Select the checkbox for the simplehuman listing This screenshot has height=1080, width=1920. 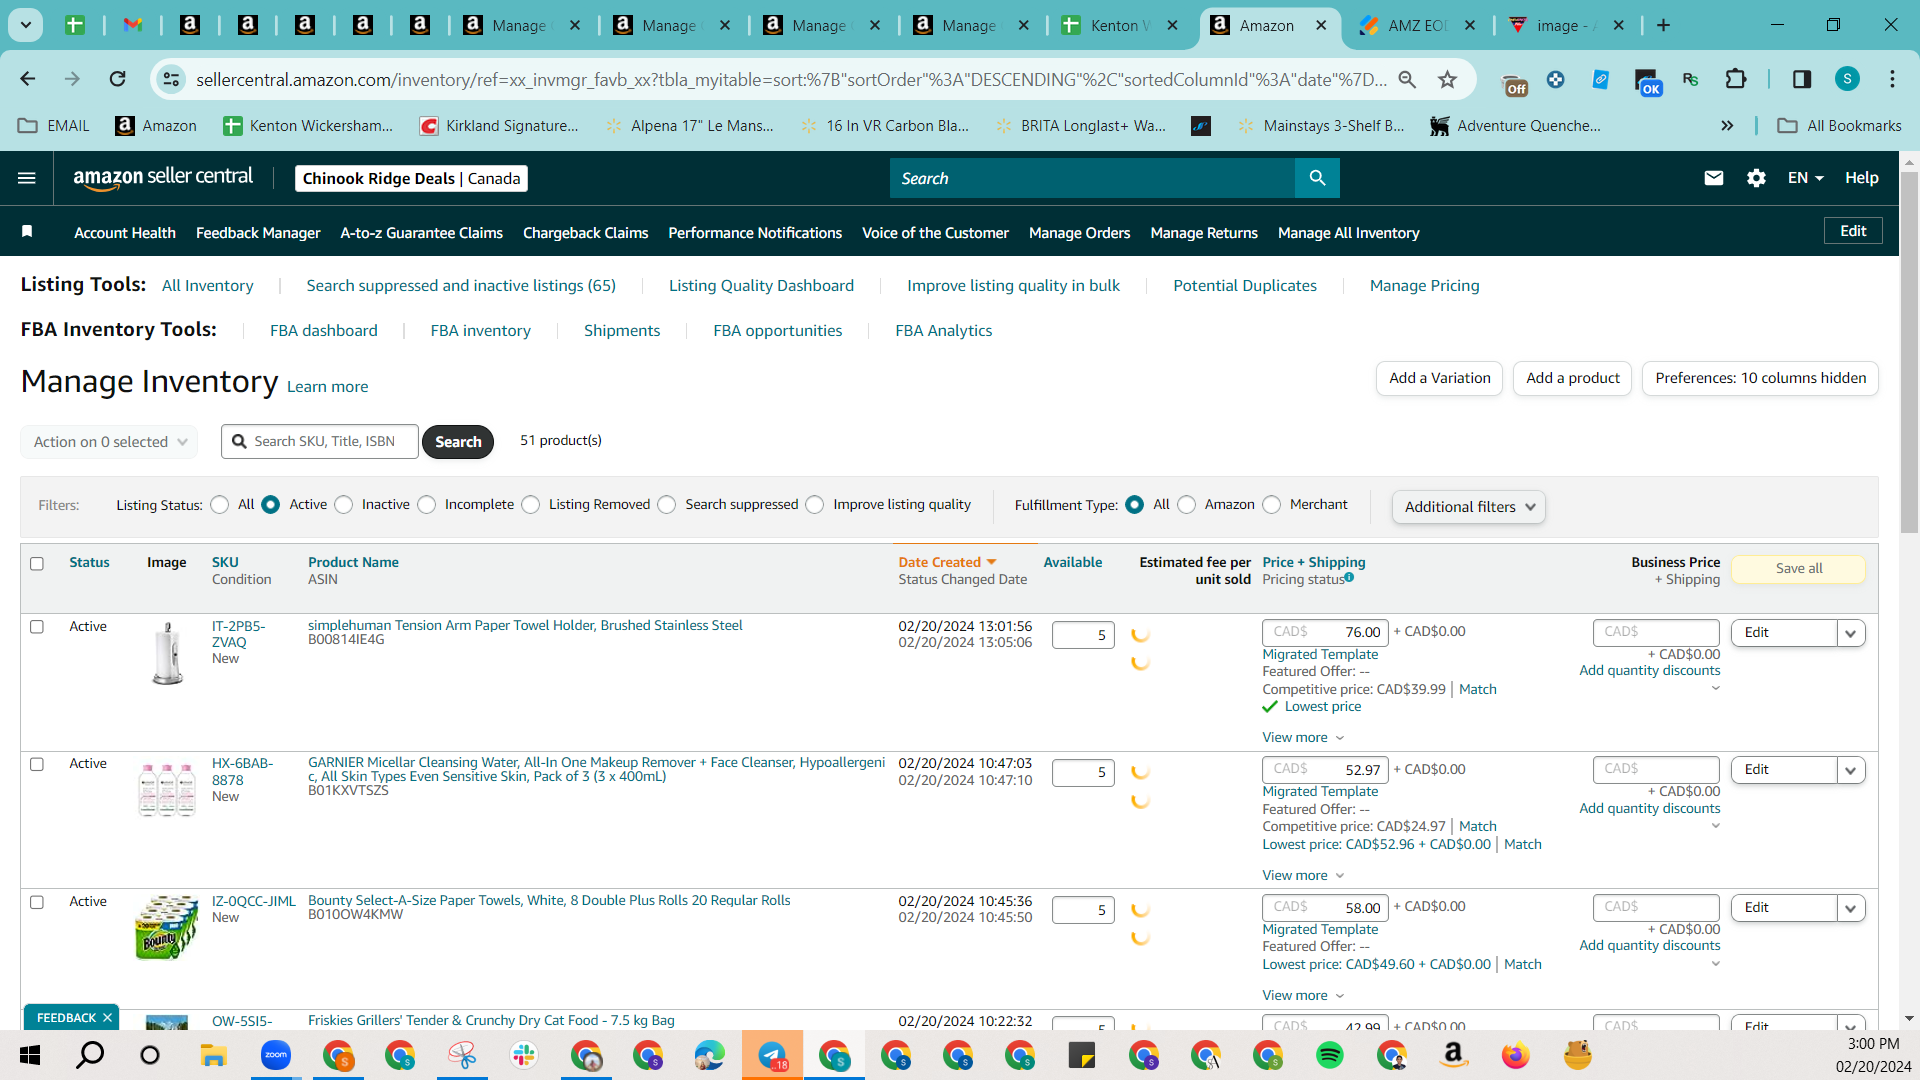click(x=37, y=627)
